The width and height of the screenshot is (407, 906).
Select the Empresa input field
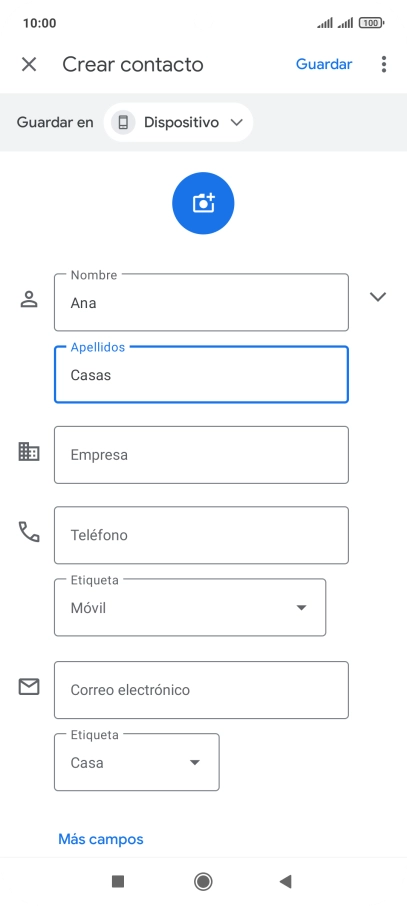201,455
